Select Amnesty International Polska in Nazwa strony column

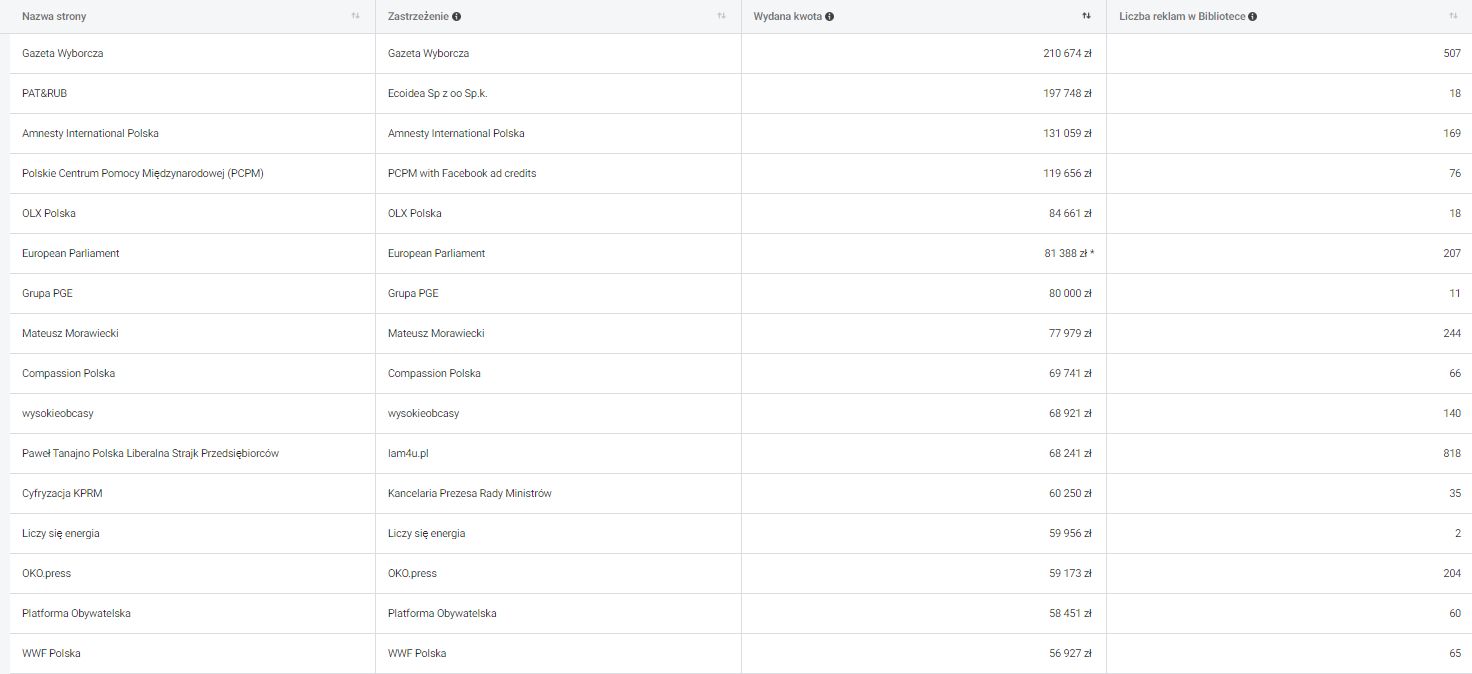click(x=90, y=133)
